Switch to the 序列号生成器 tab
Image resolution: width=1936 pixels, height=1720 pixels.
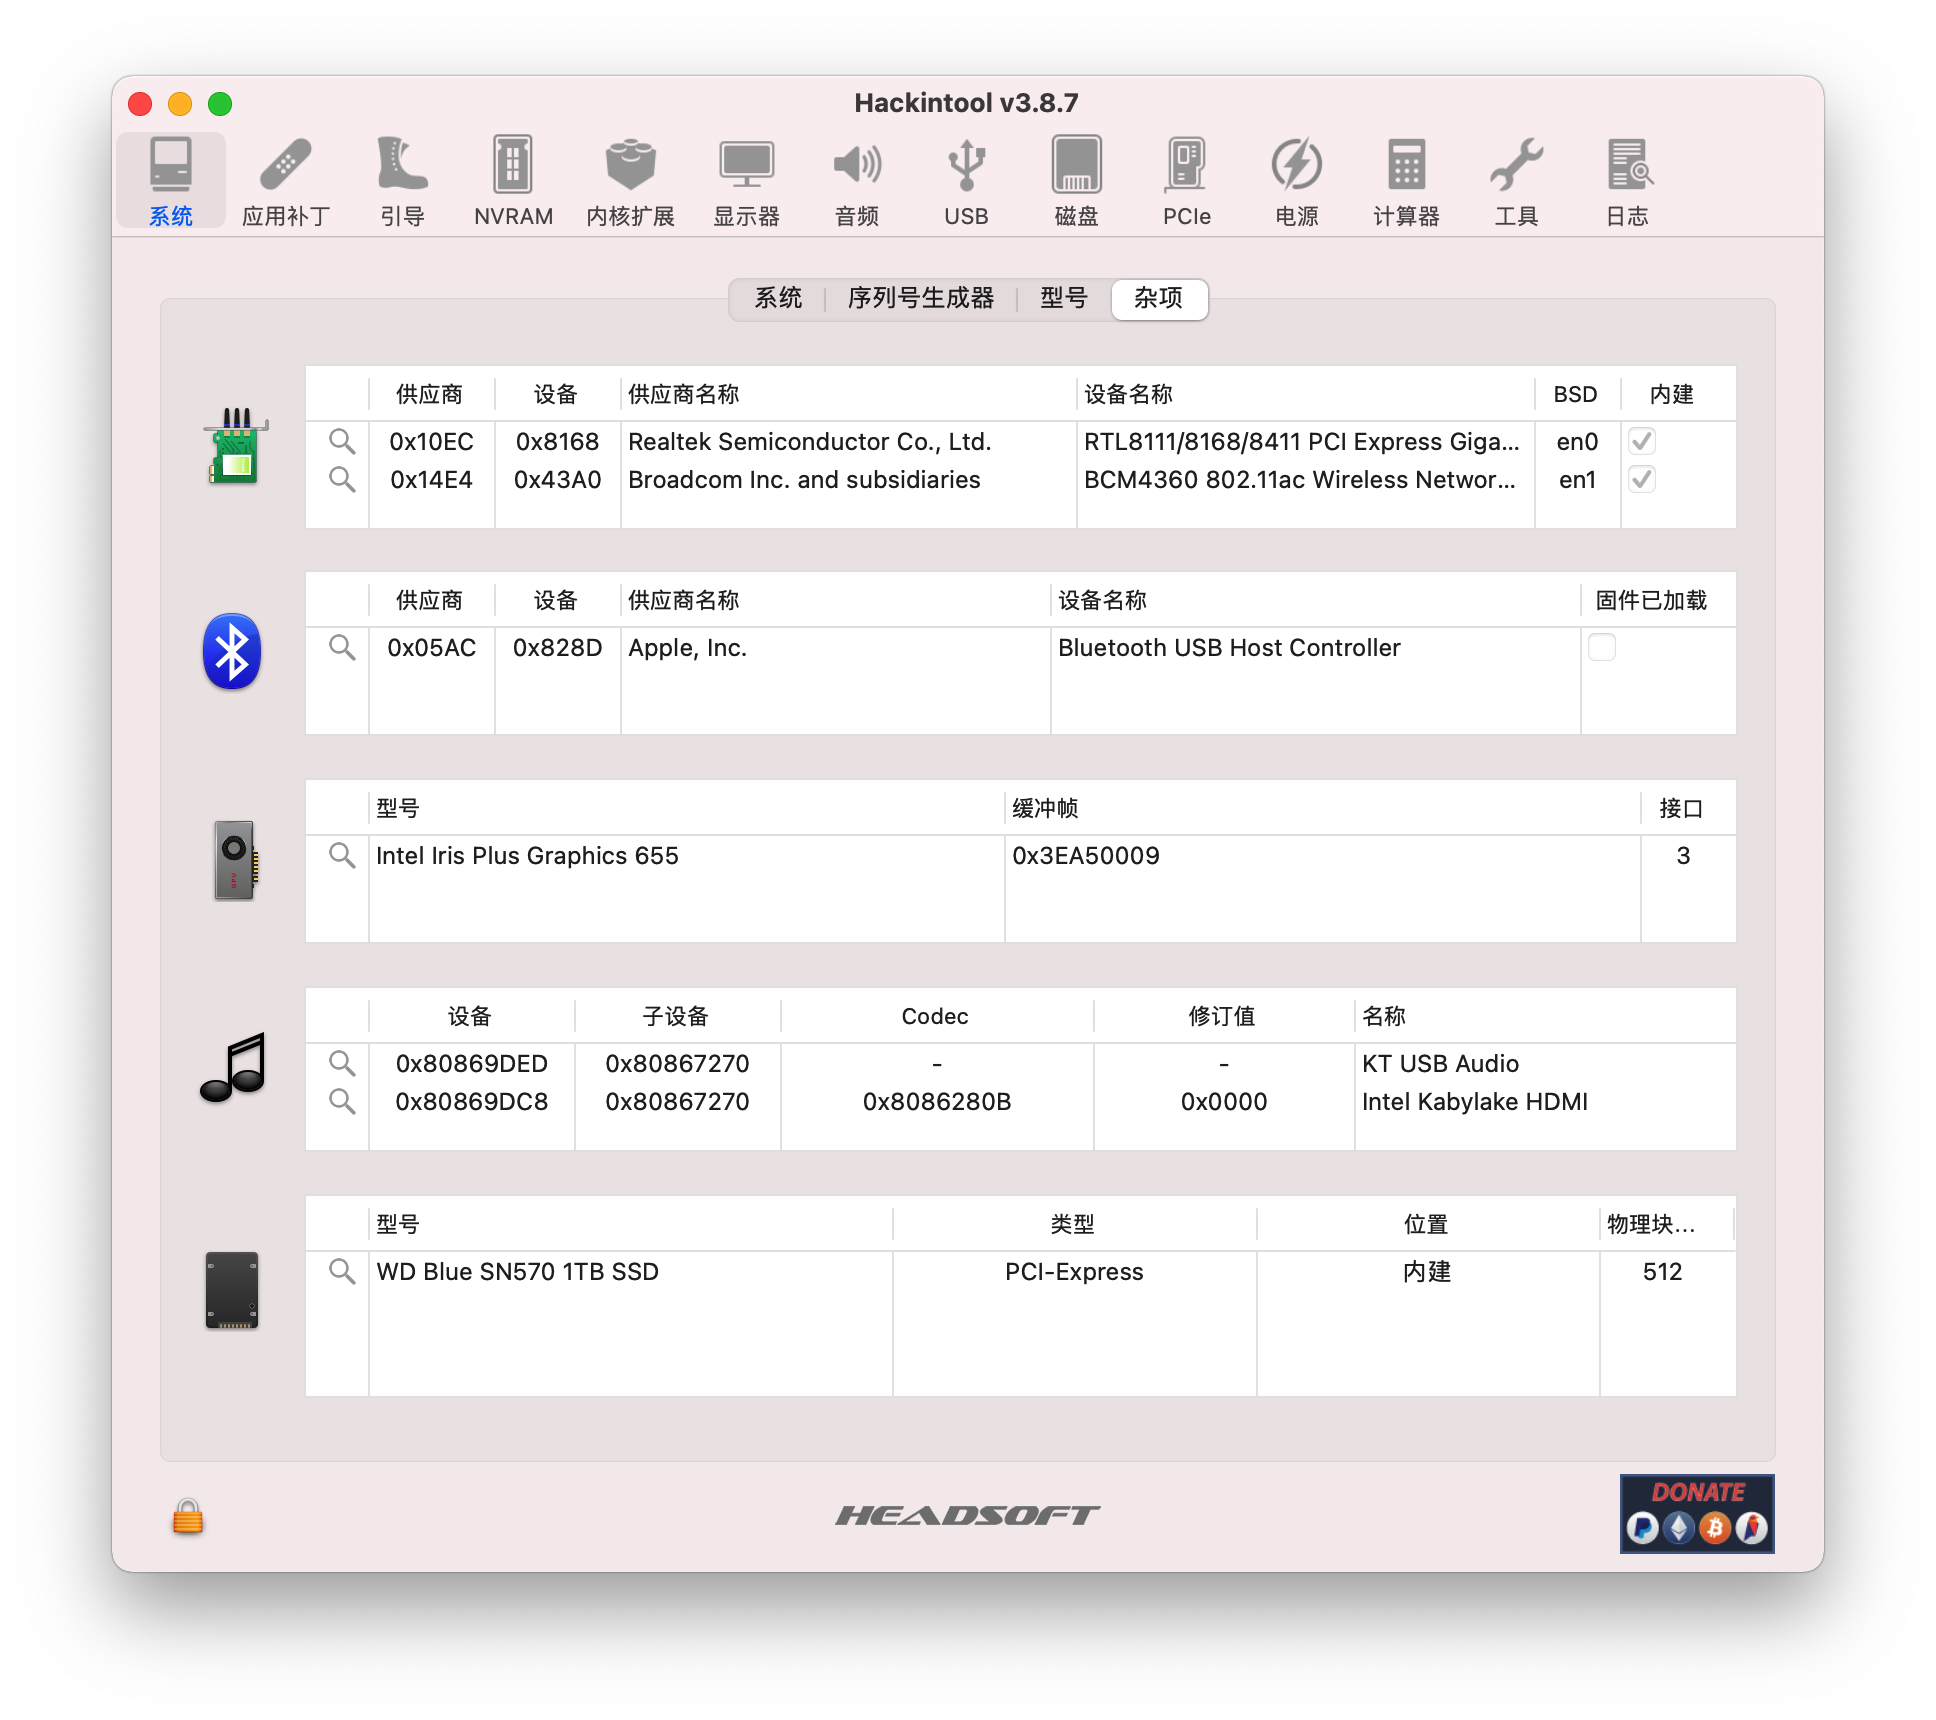click(920, 298)
